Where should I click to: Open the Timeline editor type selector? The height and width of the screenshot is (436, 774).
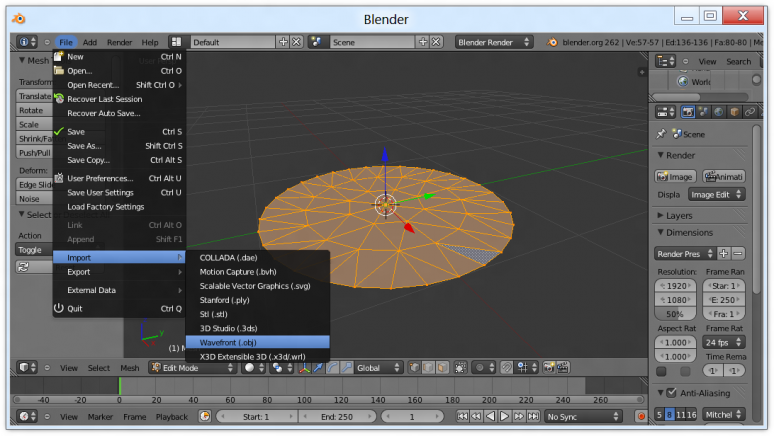click(x=27, y=416)
